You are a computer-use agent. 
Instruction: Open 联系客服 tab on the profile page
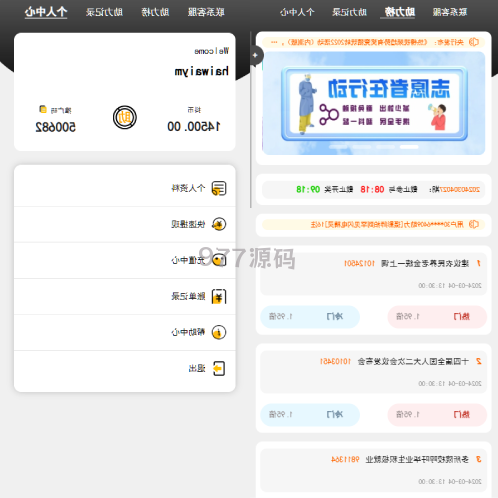coord(206,12)
